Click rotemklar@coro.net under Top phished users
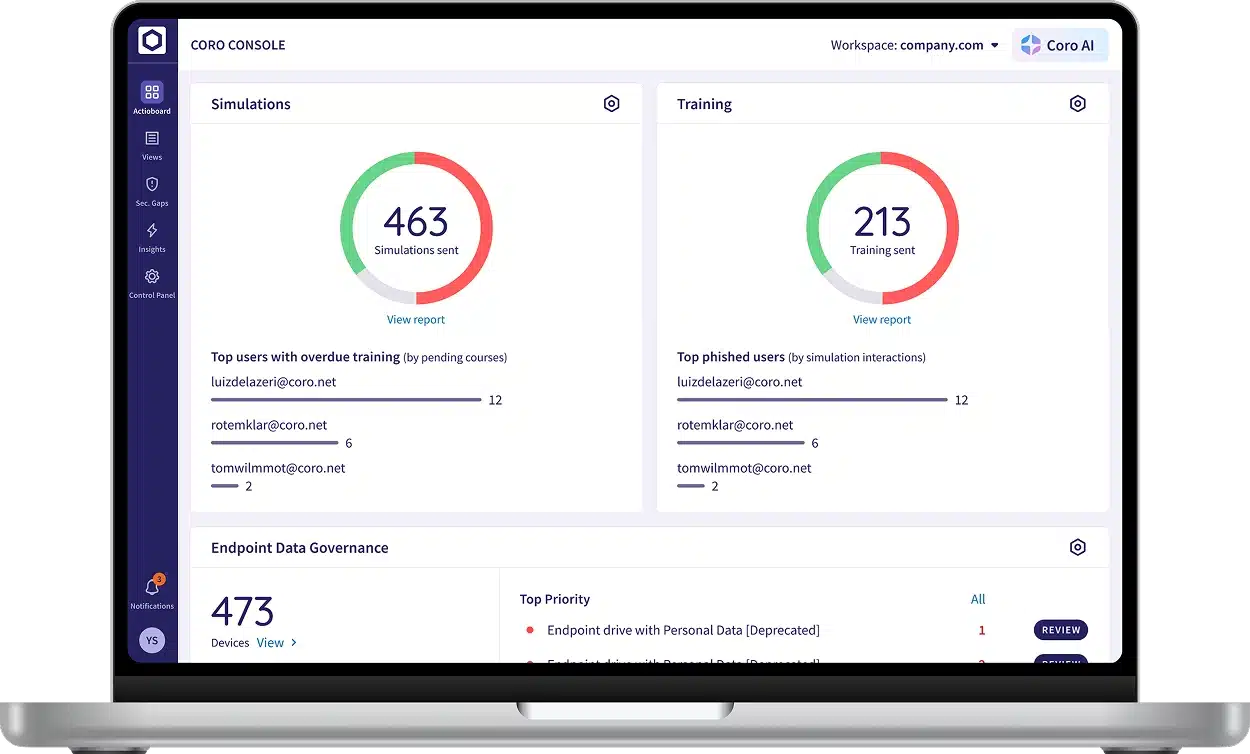Viewport: 1250px width, 754px height. pyautogui.click(x=735, y=425)
